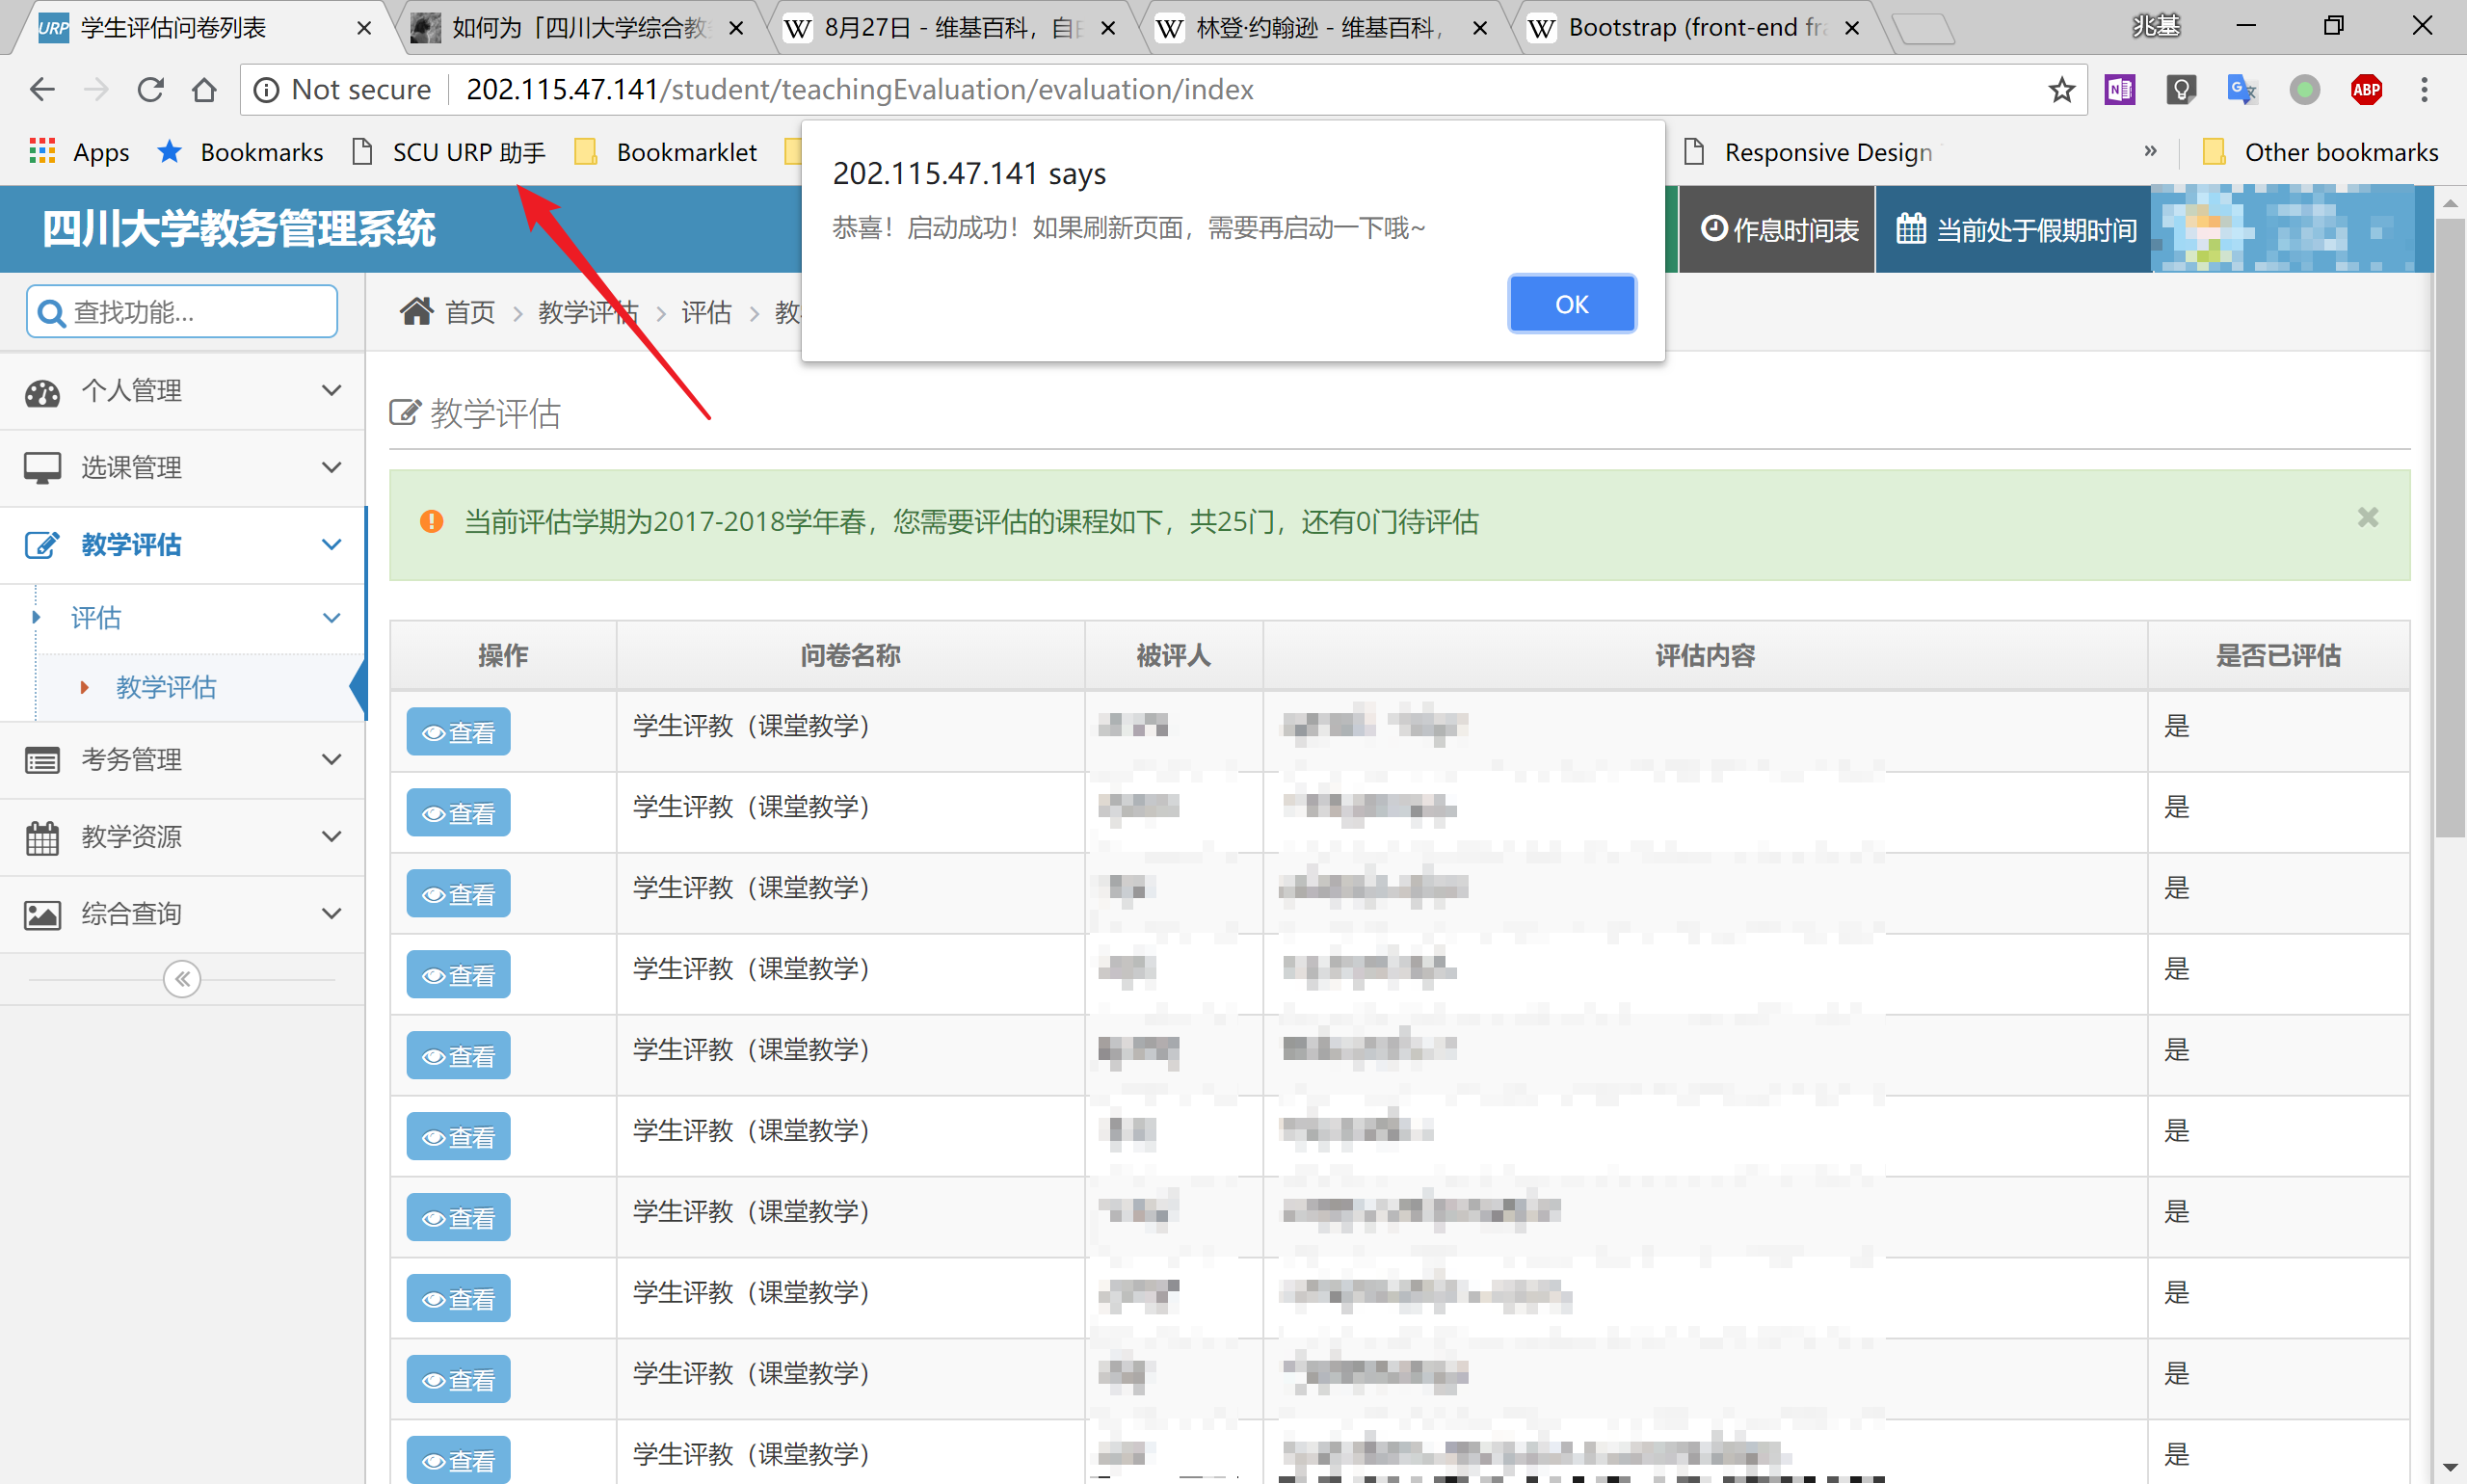The image size is (2467, 1484).
Task: Click the ABP adblocker extension icon
Action: pyautogui.click(x=2366, y=89)
